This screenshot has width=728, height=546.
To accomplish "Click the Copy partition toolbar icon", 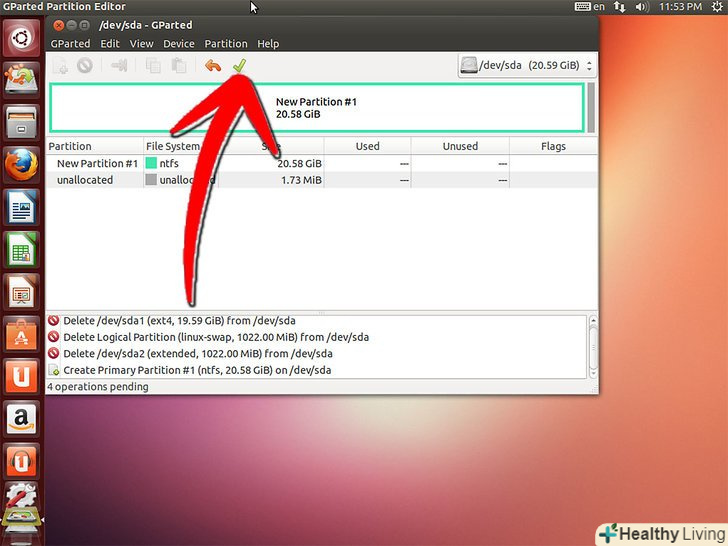I will [x=153, y=65].
